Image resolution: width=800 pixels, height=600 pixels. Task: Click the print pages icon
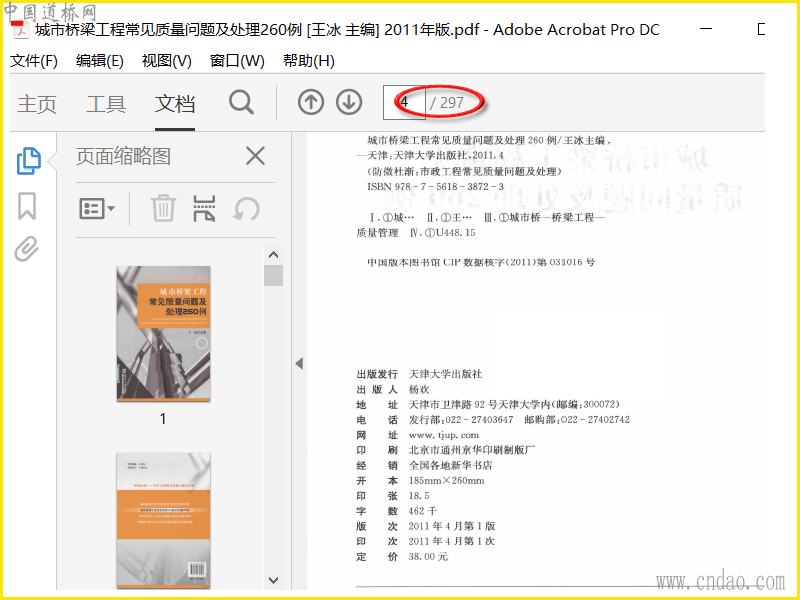[204, 208]
